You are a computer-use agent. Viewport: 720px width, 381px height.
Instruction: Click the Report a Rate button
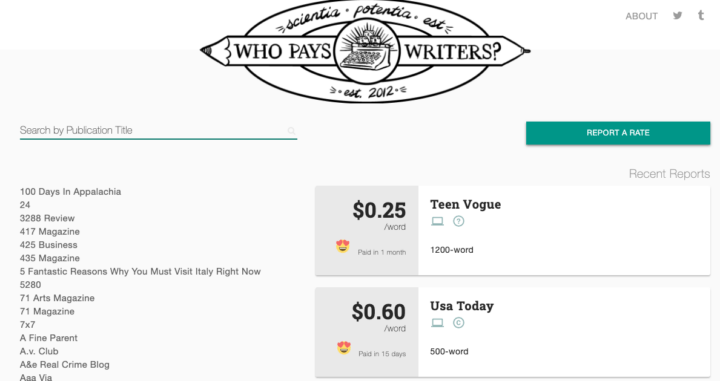[x=618, y=133]
